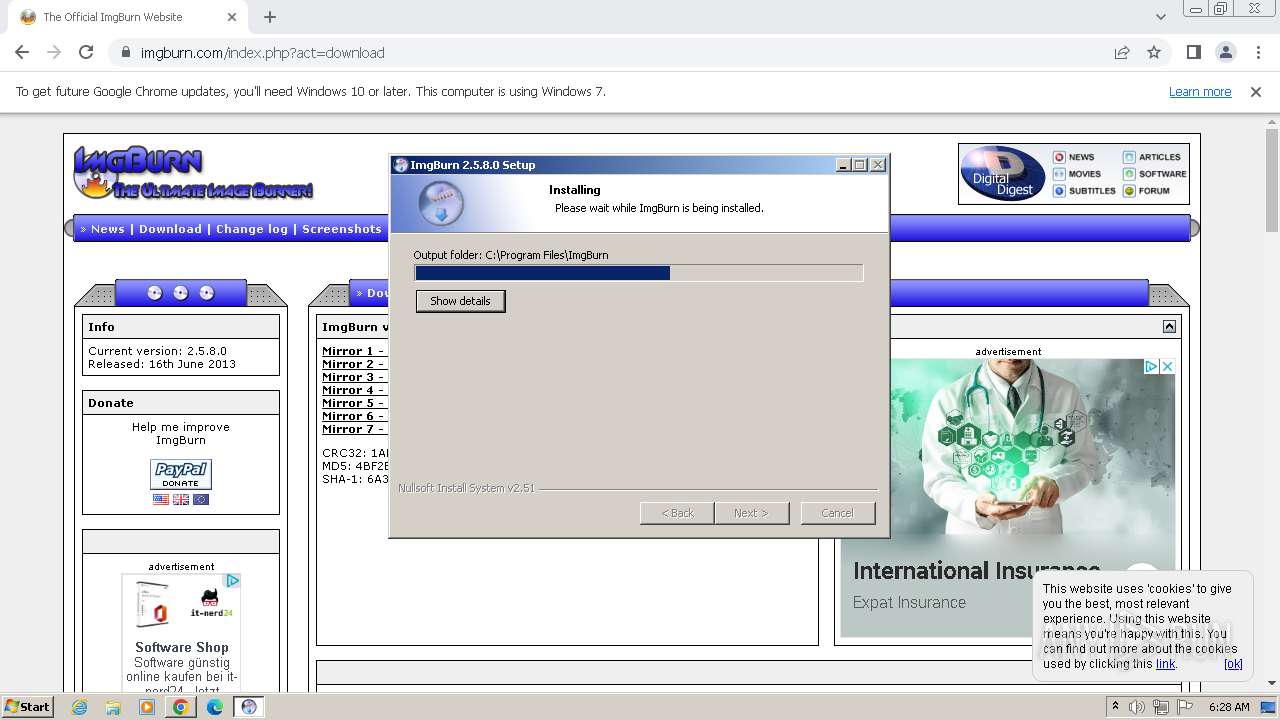The height and width of the screenshot is (720, 1280).
Task: Open the Screenshots page in site navigation
Action: click(342, 229)
